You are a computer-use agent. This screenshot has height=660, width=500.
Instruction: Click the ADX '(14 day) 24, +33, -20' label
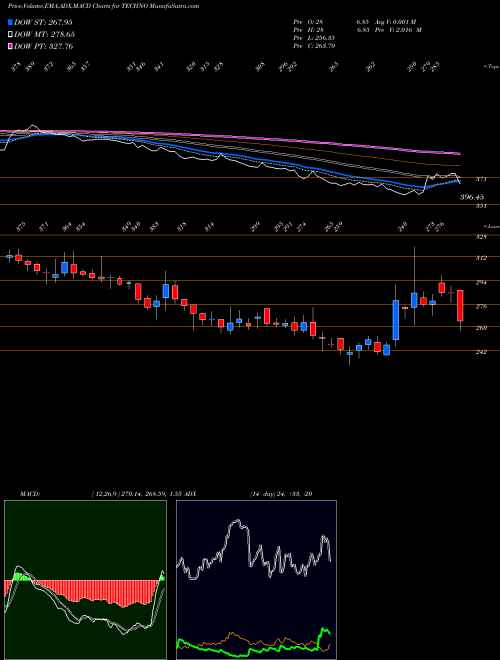[280, 493]
